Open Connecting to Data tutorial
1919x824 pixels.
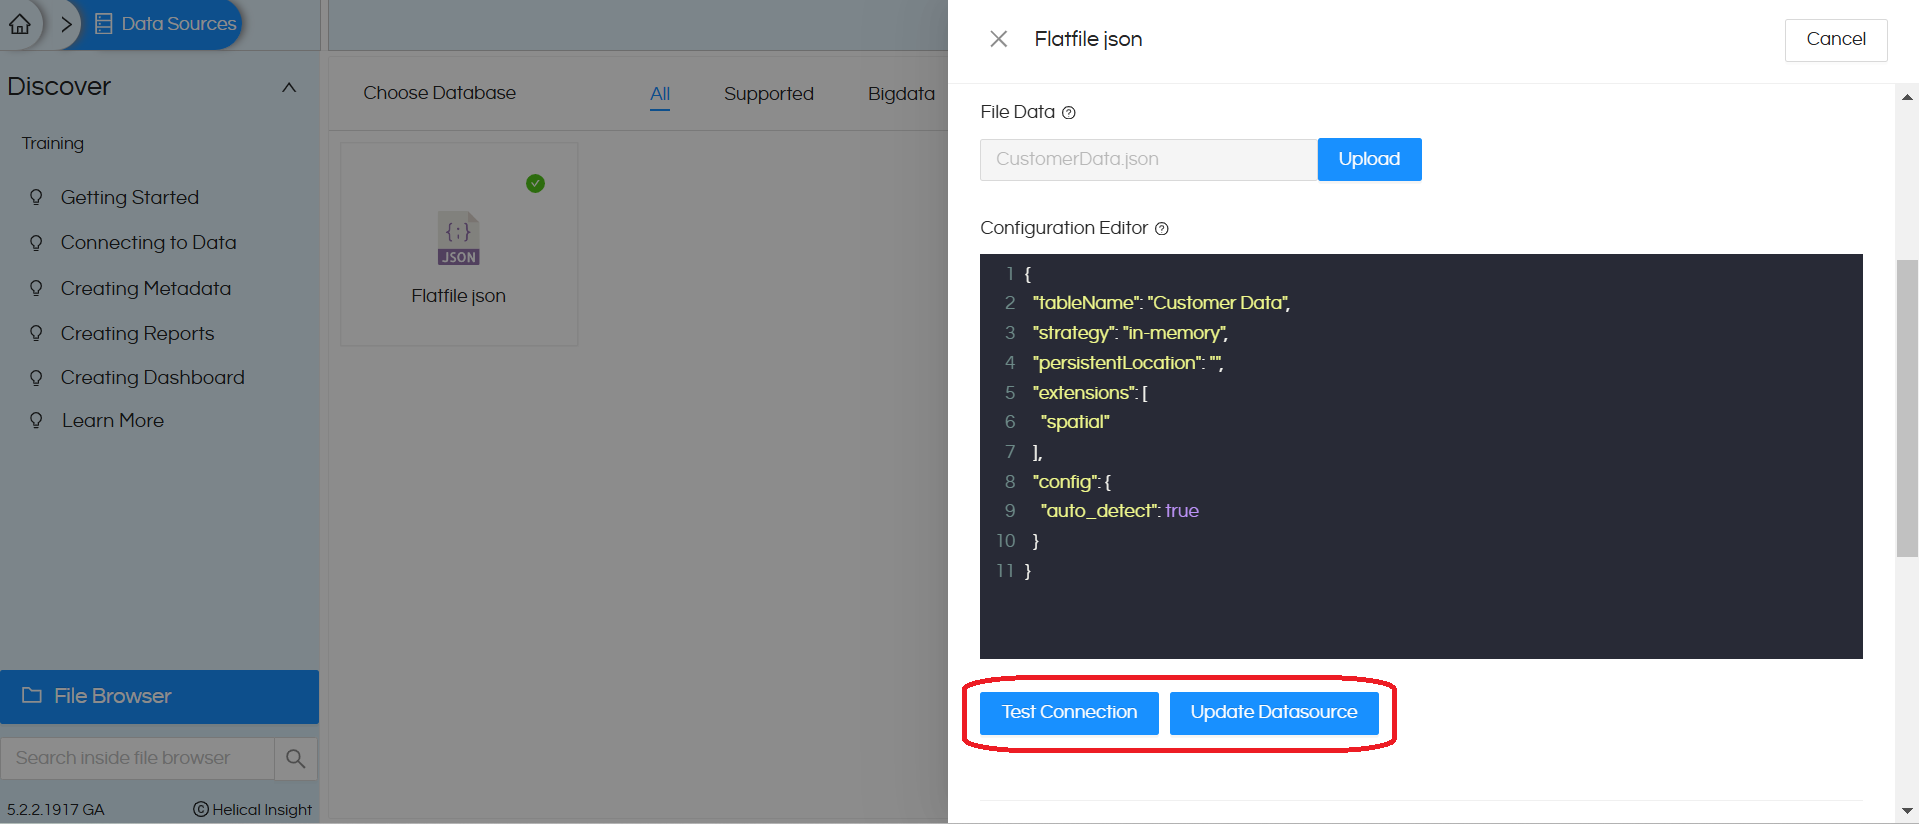pyautogui.click(x=149, y=242)
